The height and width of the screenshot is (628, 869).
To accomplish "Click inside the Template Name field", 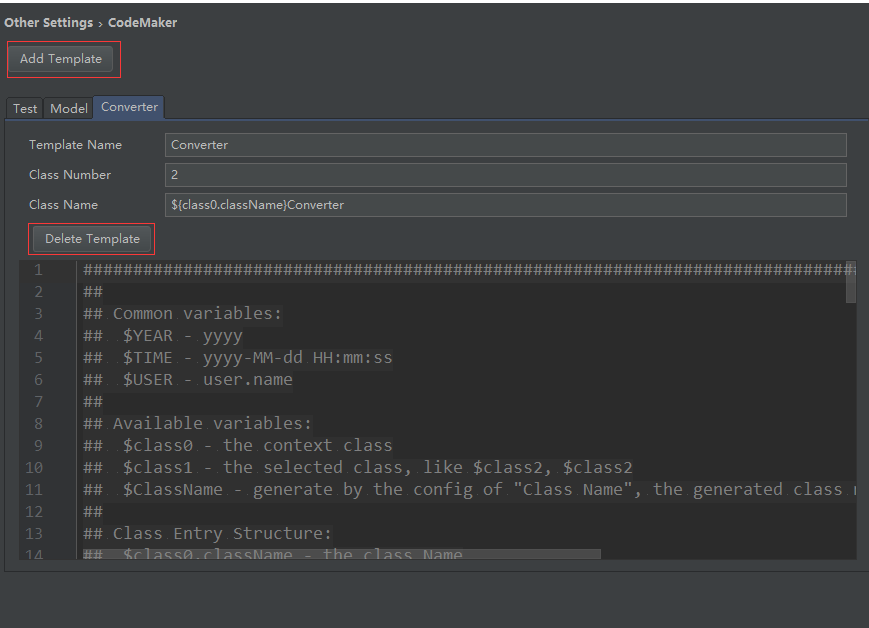I will click(x=400, y=144).
